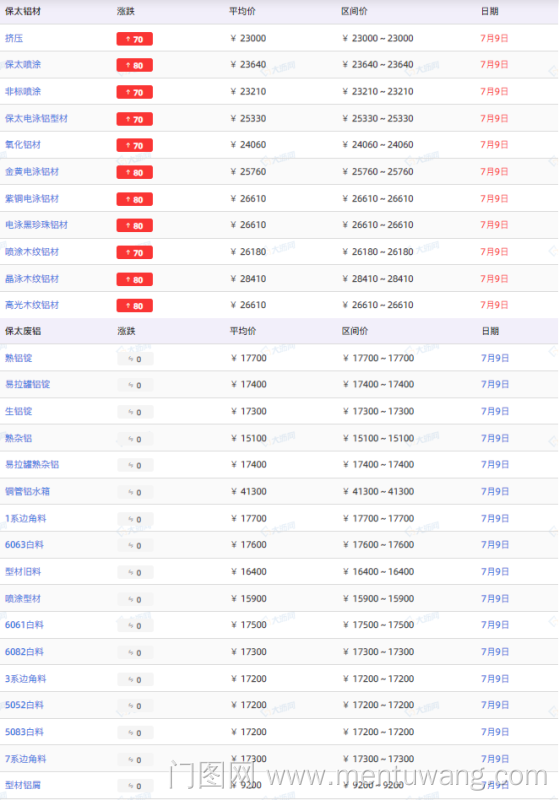Click the gray 0 badge for 6063白料
Image resolution: width=559 pixels, height=800 pixels.
135,545
